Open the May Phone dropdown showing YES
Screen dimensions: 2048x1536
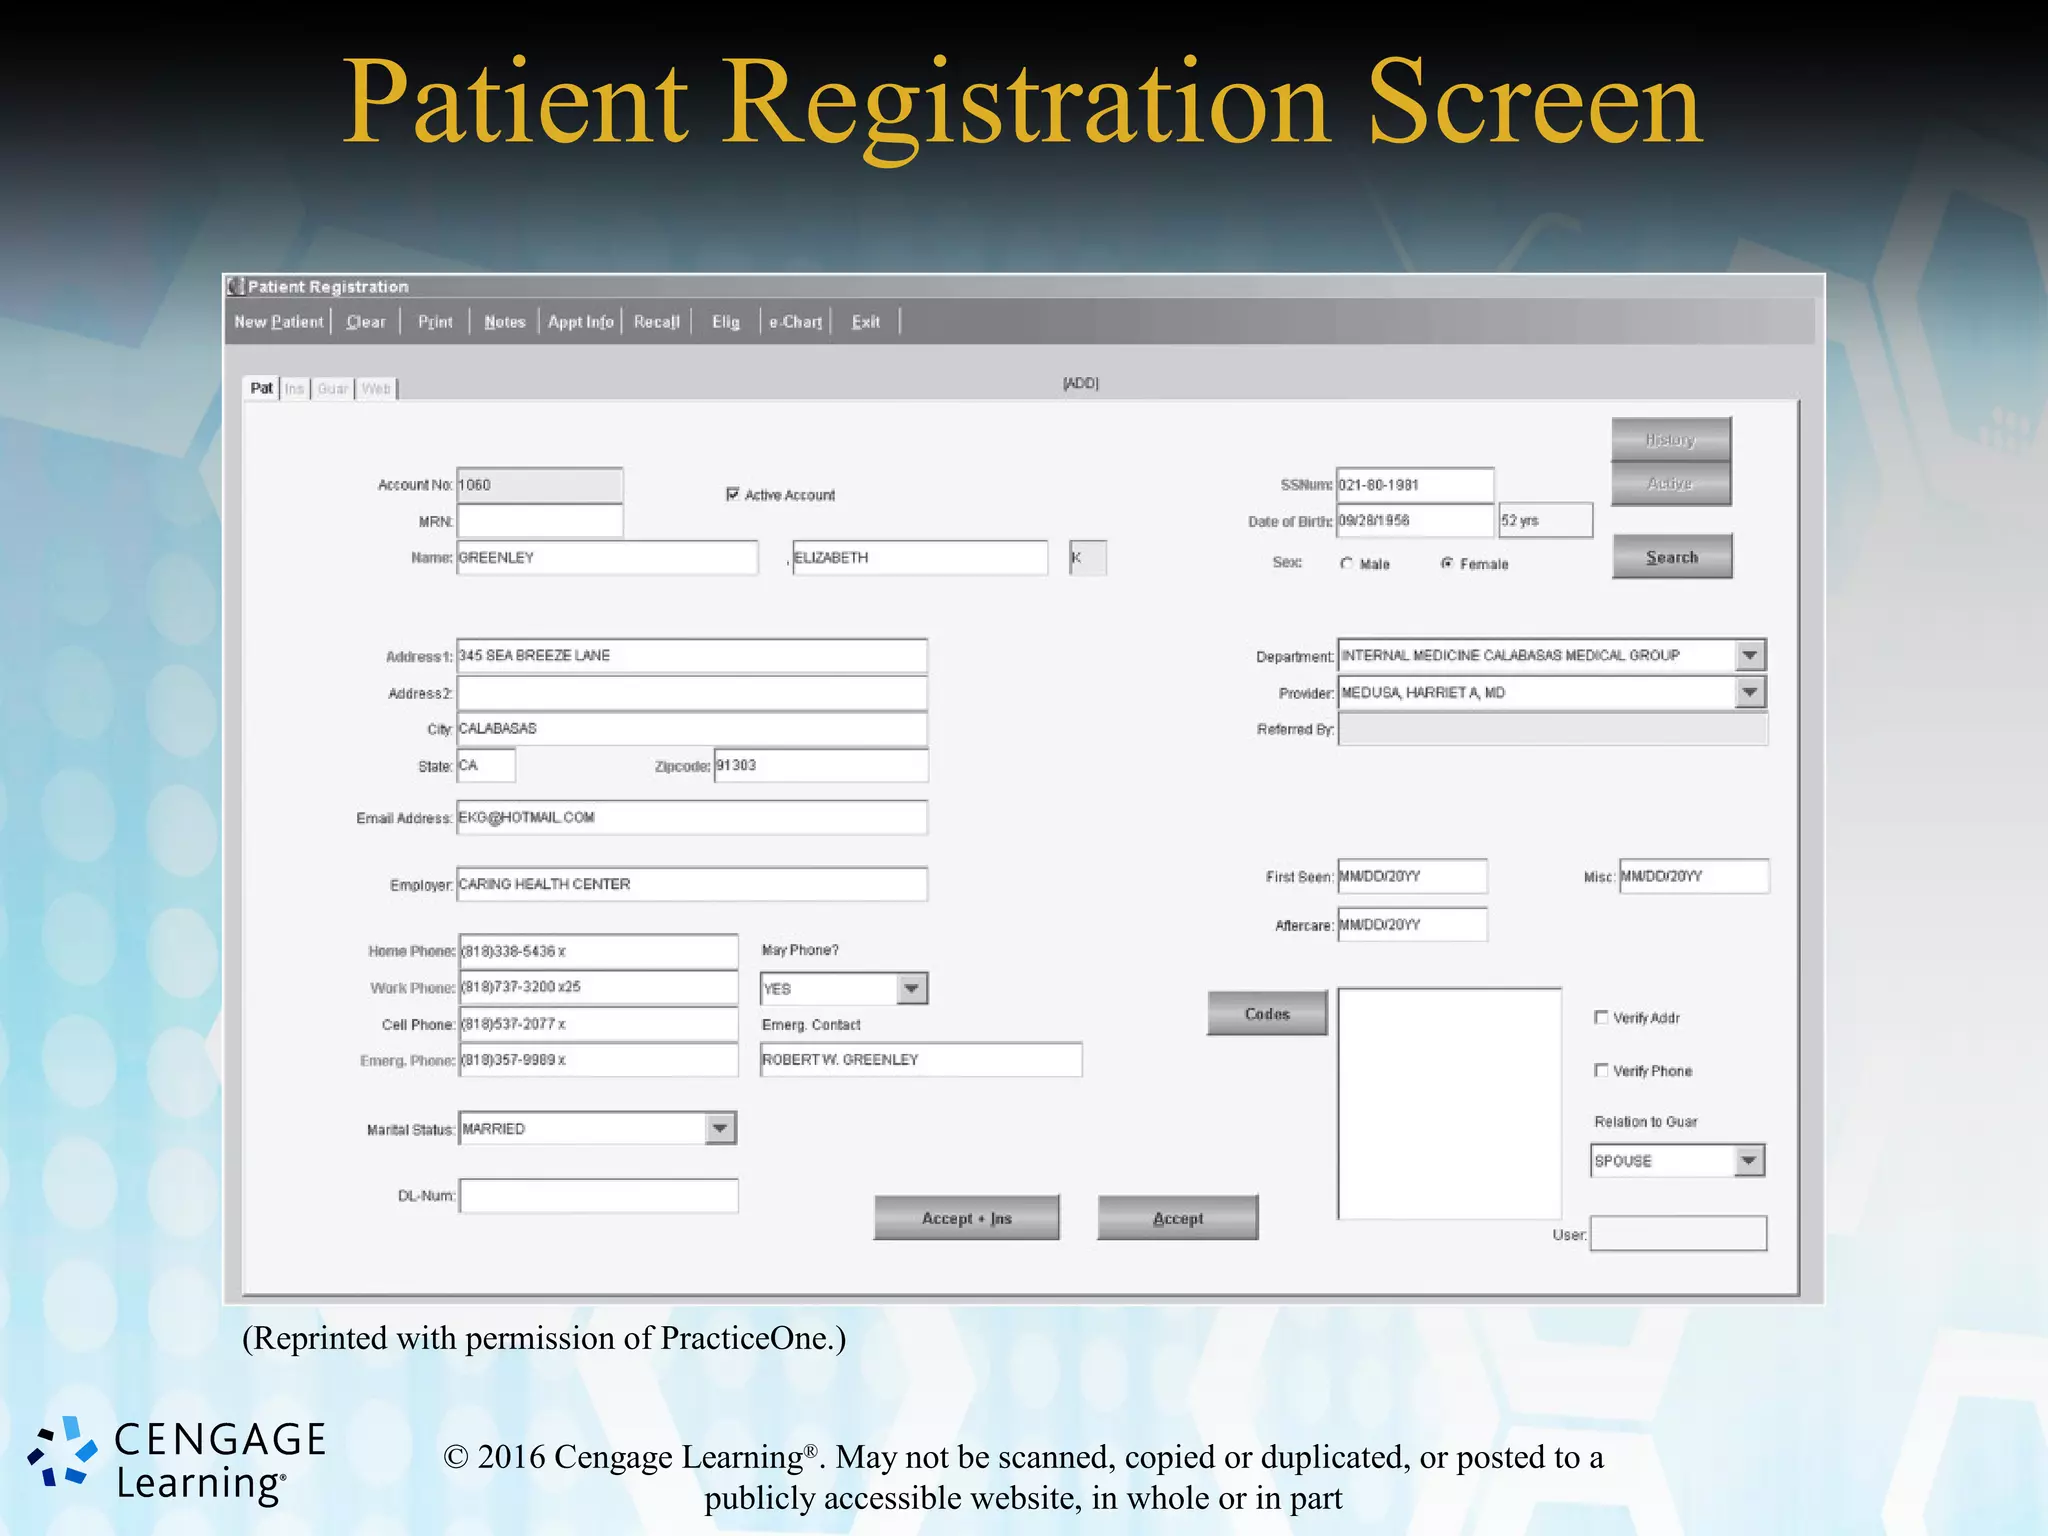[911, 988]
